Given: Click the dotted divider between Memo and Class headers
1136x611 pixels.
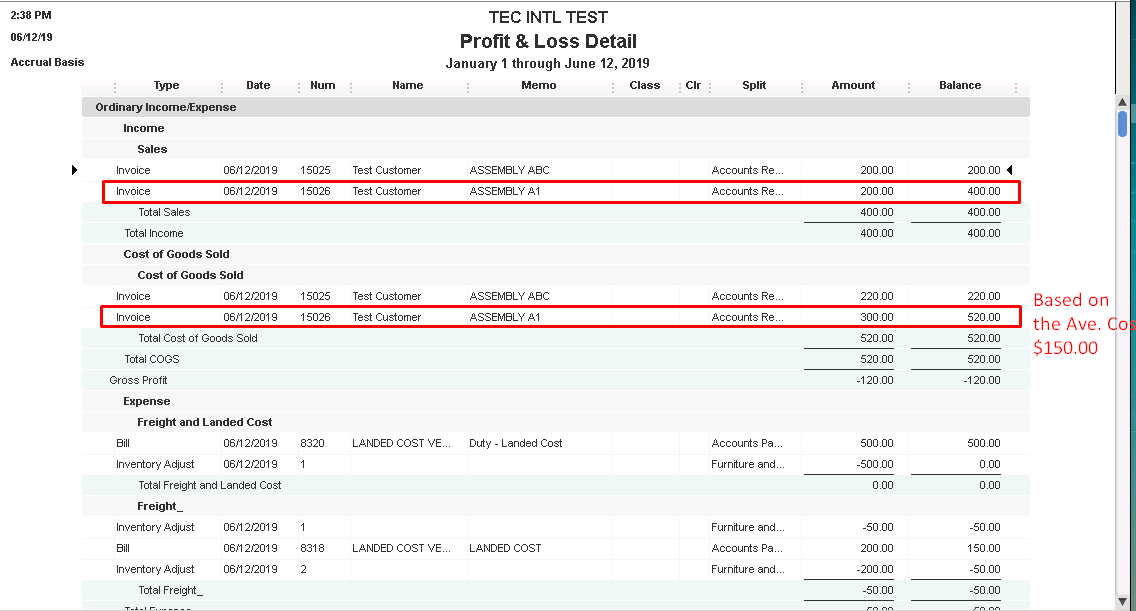Looking at the screenshot, I should (x=613, y=87).
